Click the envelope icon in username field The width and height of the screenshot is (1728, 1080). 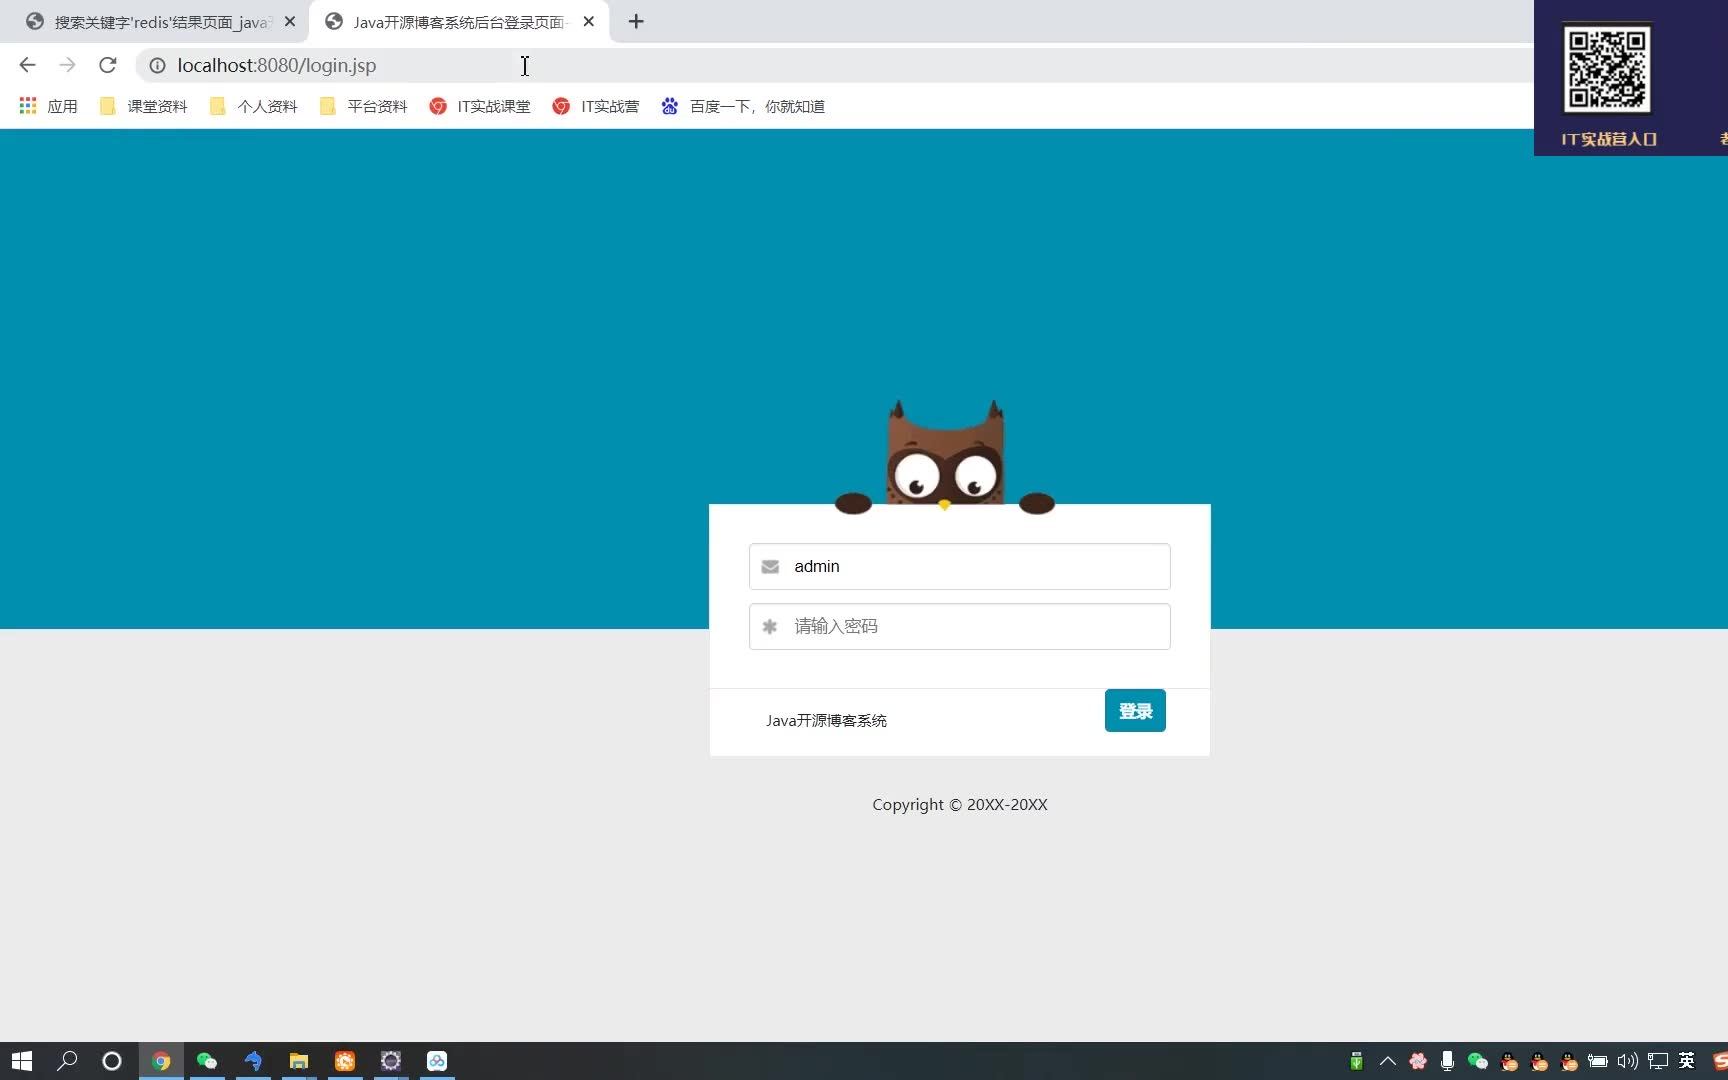(x=770, y=567)
